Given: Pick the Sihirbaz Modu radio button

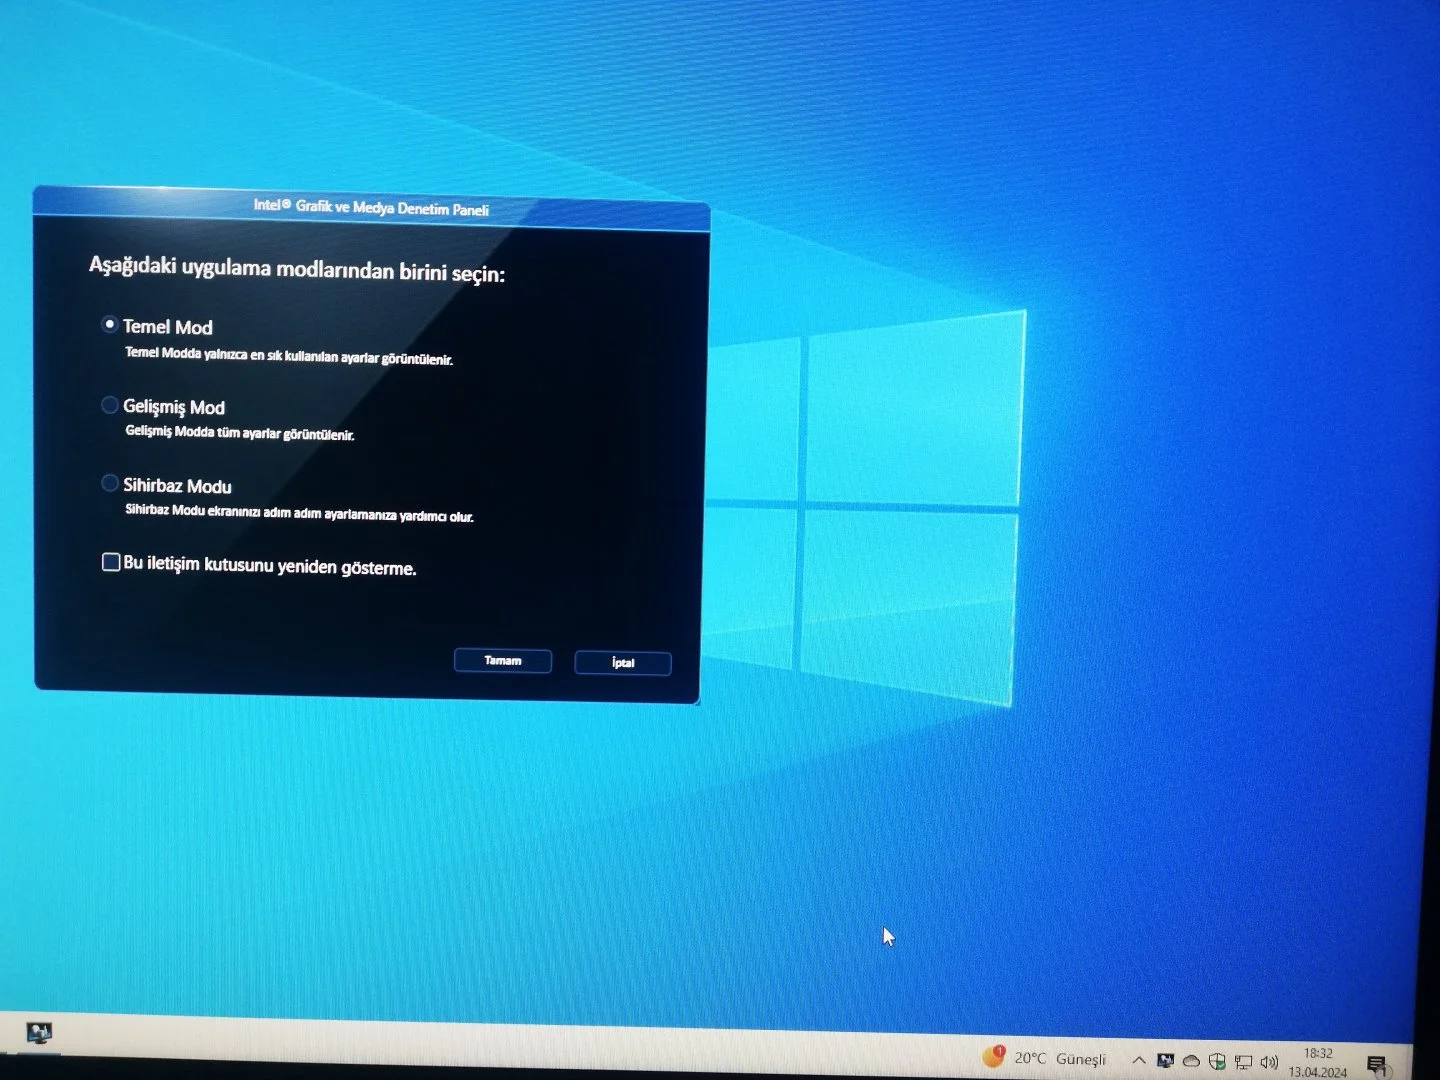Looking at the screenshot, I should (110, 483).
